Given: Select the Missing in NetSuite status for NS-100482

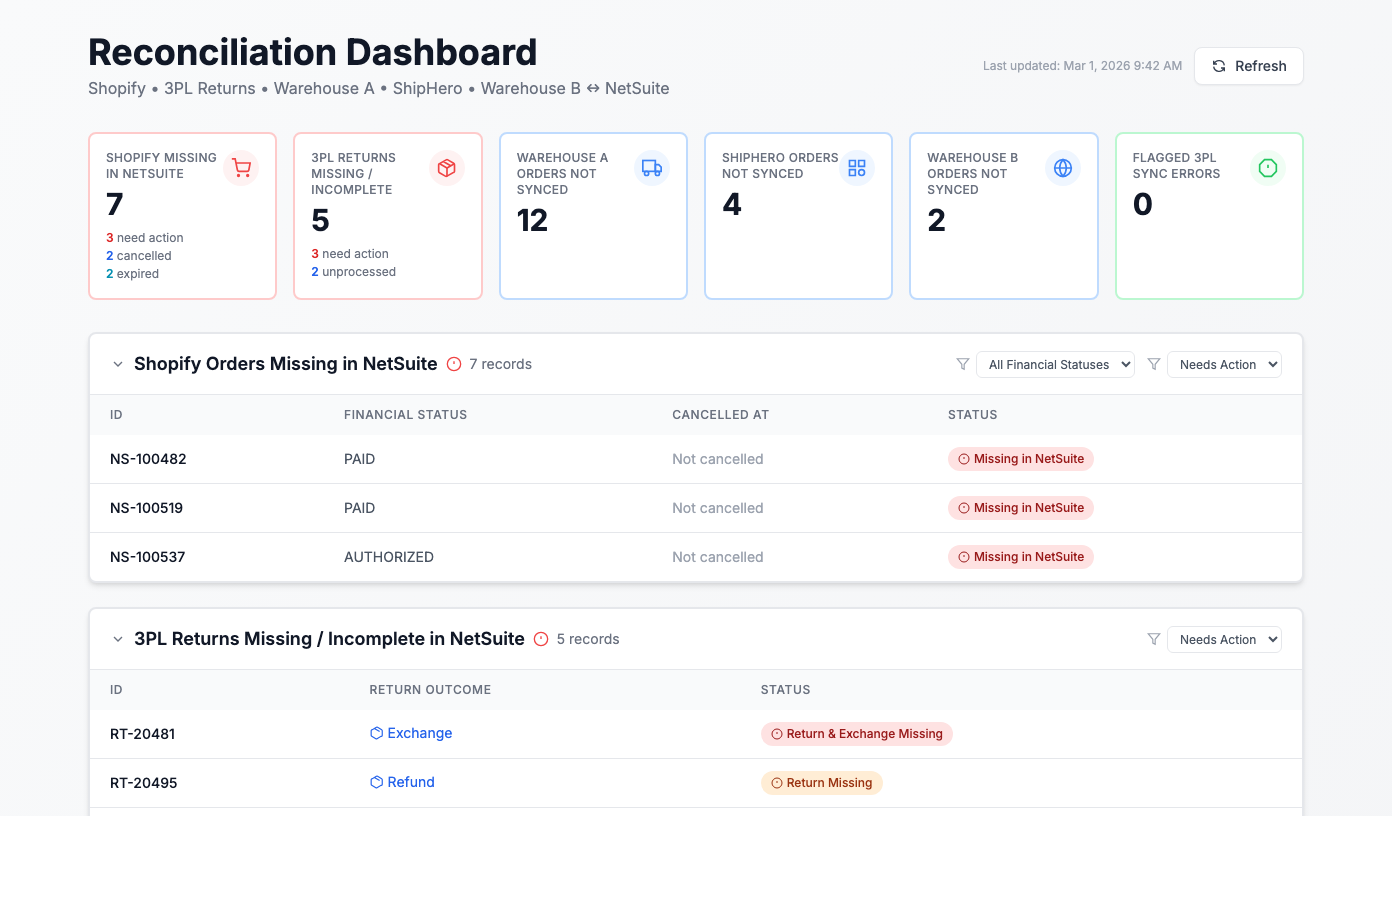Looking at the screenshot, I should click(1020, 458).
